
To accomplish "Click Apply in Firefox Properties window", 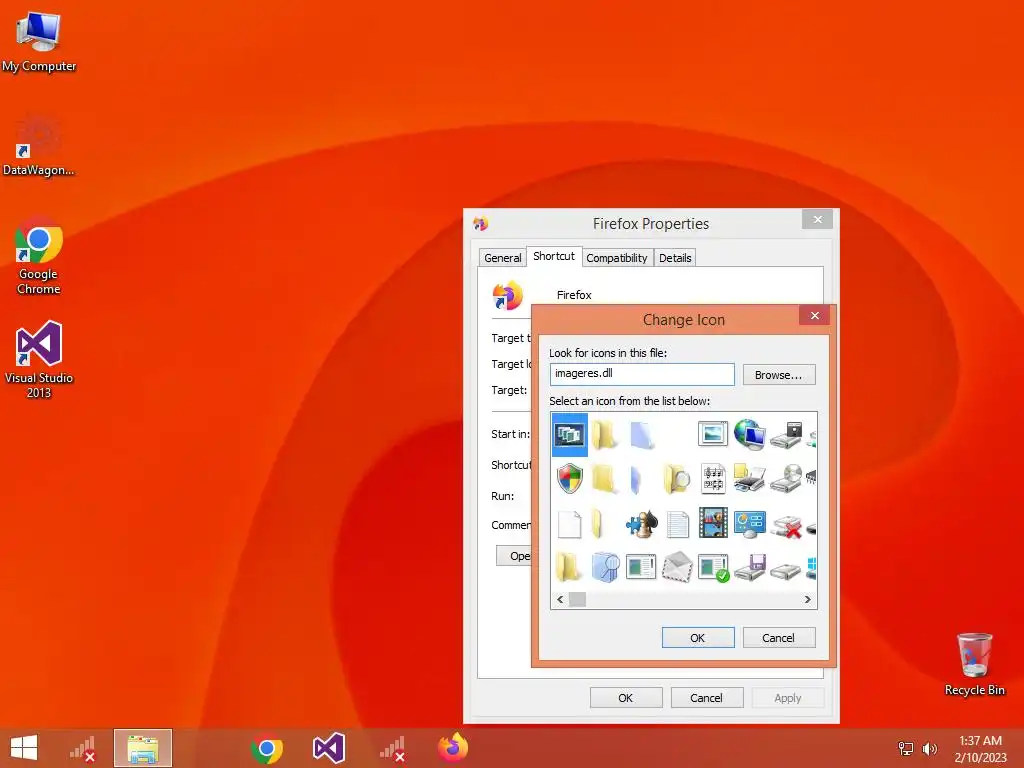I will click(x=788, y=698).
